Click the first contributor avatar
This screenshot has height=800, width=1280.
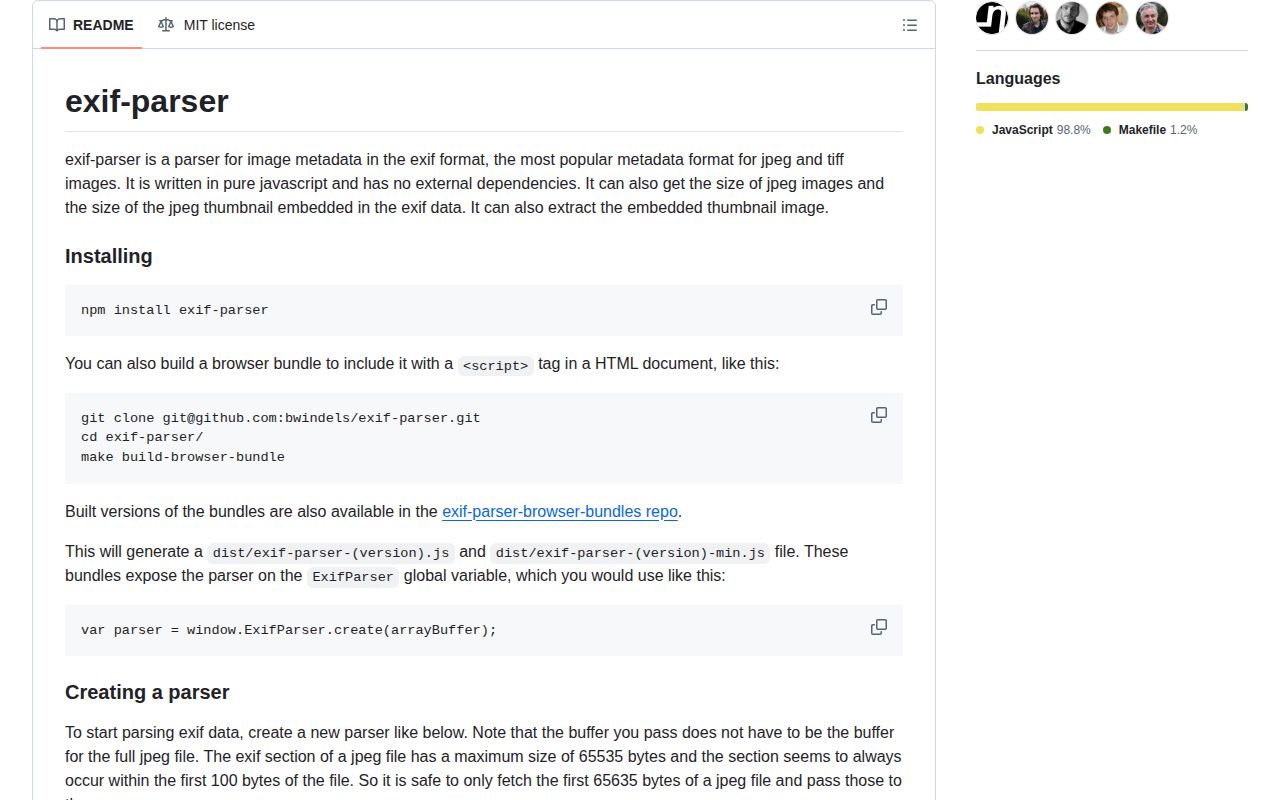coord(992,18)
